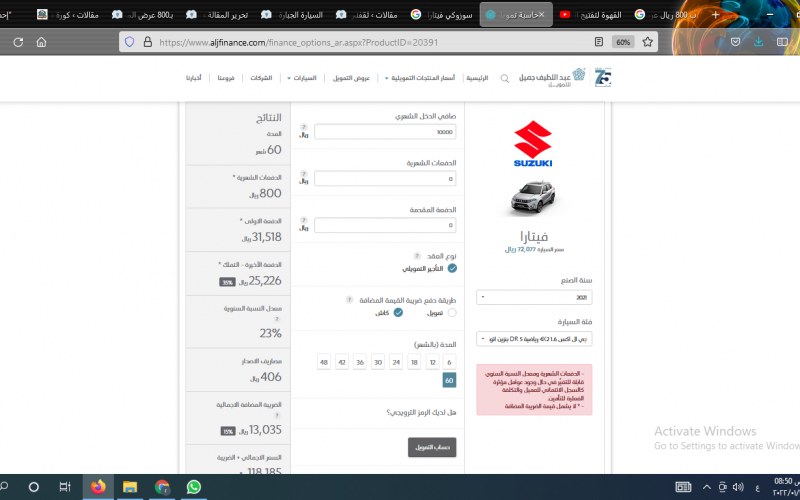Click the Abdul Latif Jameel logo
This screenshot has width=800, height=500.
coord(552,77)
